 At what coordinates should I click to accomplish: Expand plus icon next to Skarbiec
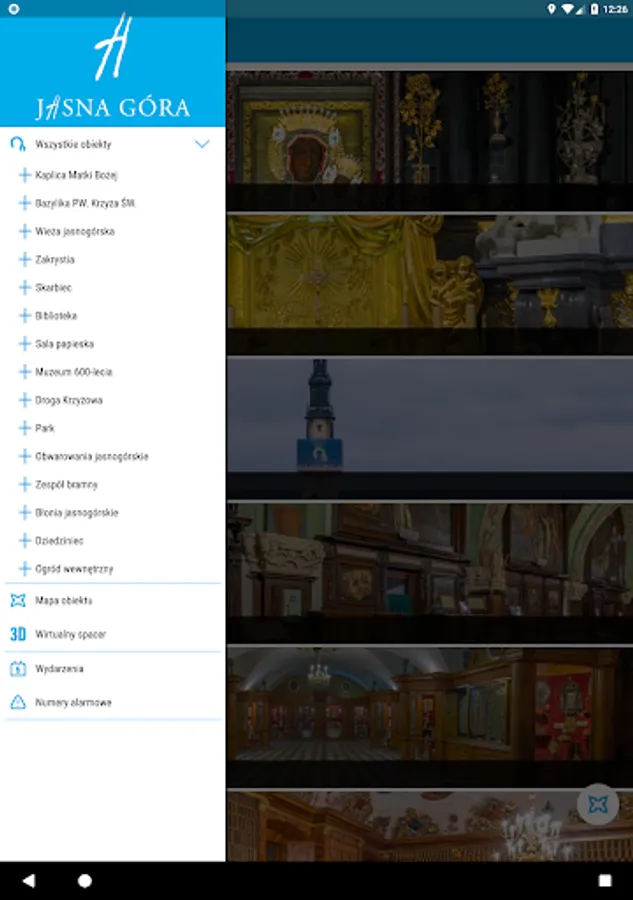tap(25, 288)
